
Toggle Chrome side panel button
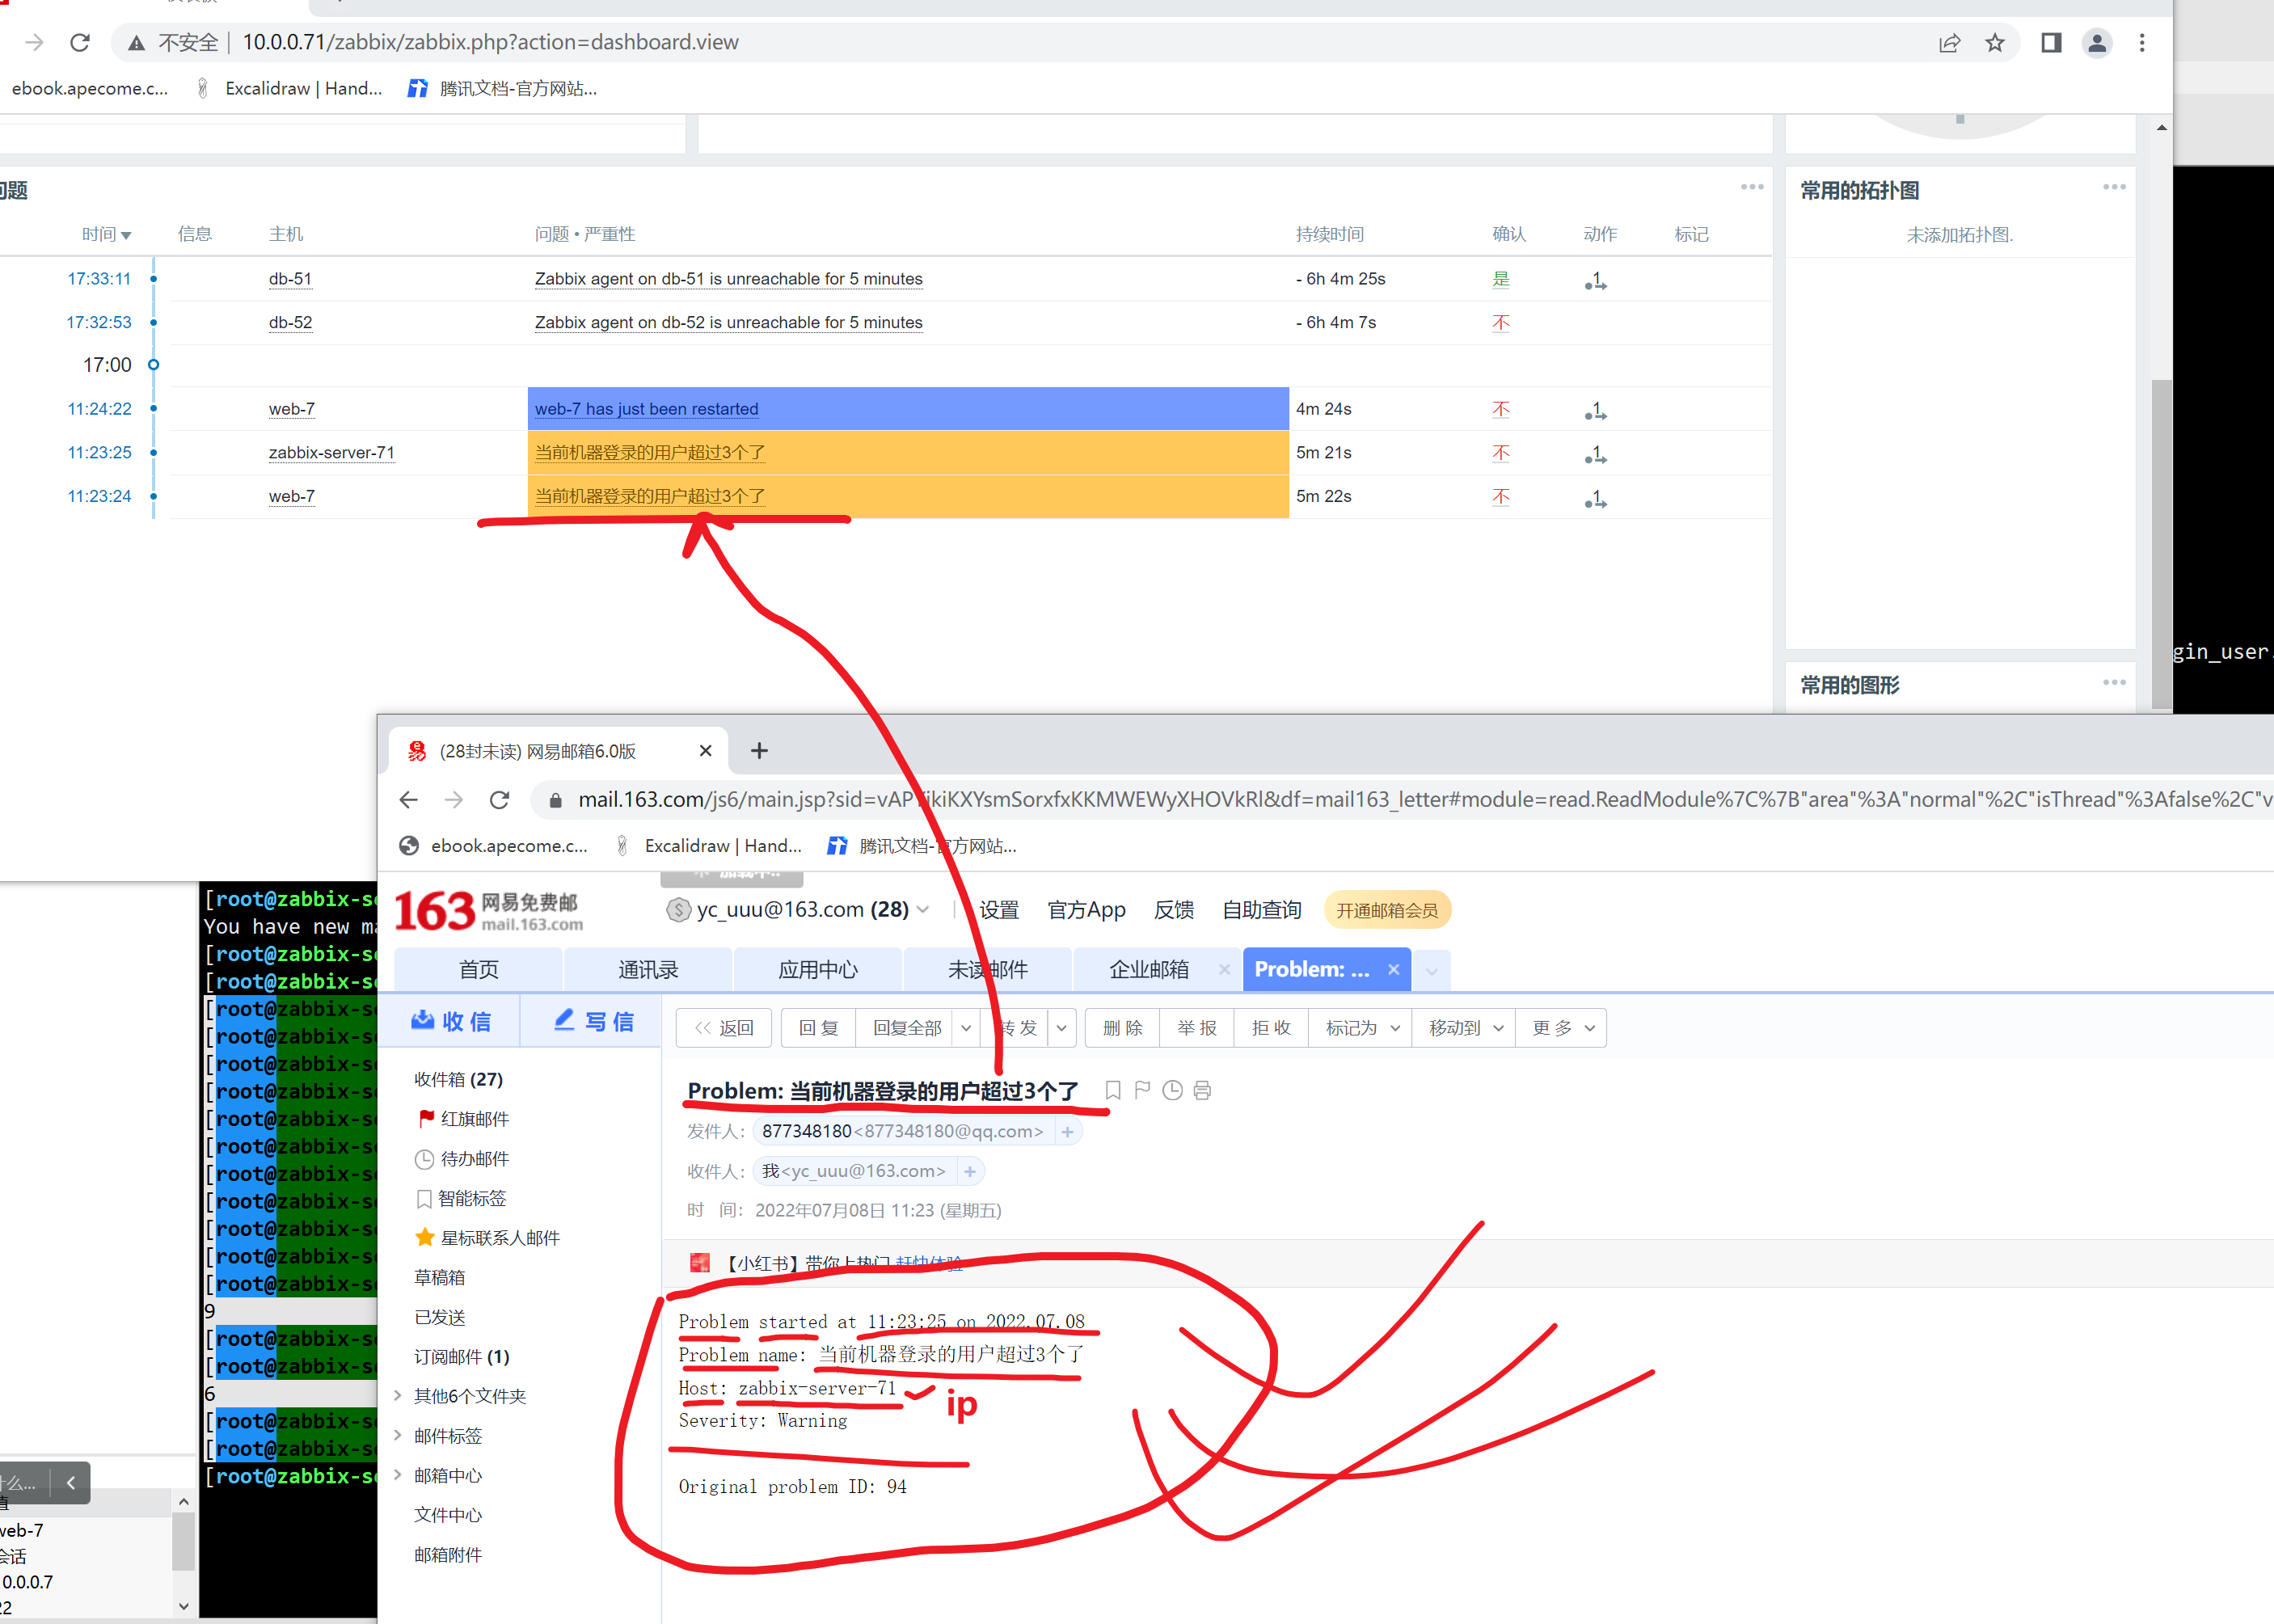2051,43
